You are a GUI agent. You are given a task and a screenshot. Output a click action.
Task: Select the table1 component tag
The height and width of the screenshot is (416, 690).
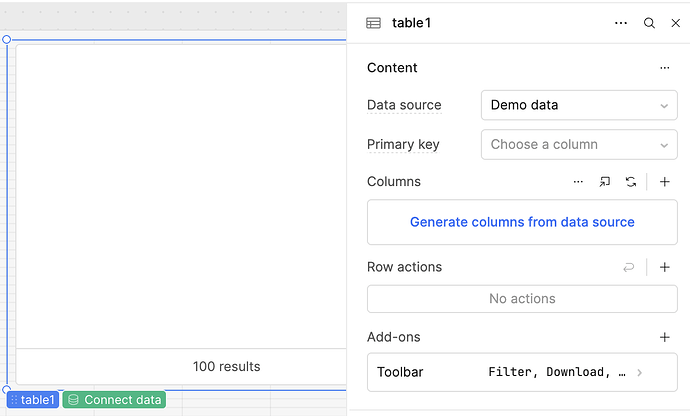coord(33,400)
